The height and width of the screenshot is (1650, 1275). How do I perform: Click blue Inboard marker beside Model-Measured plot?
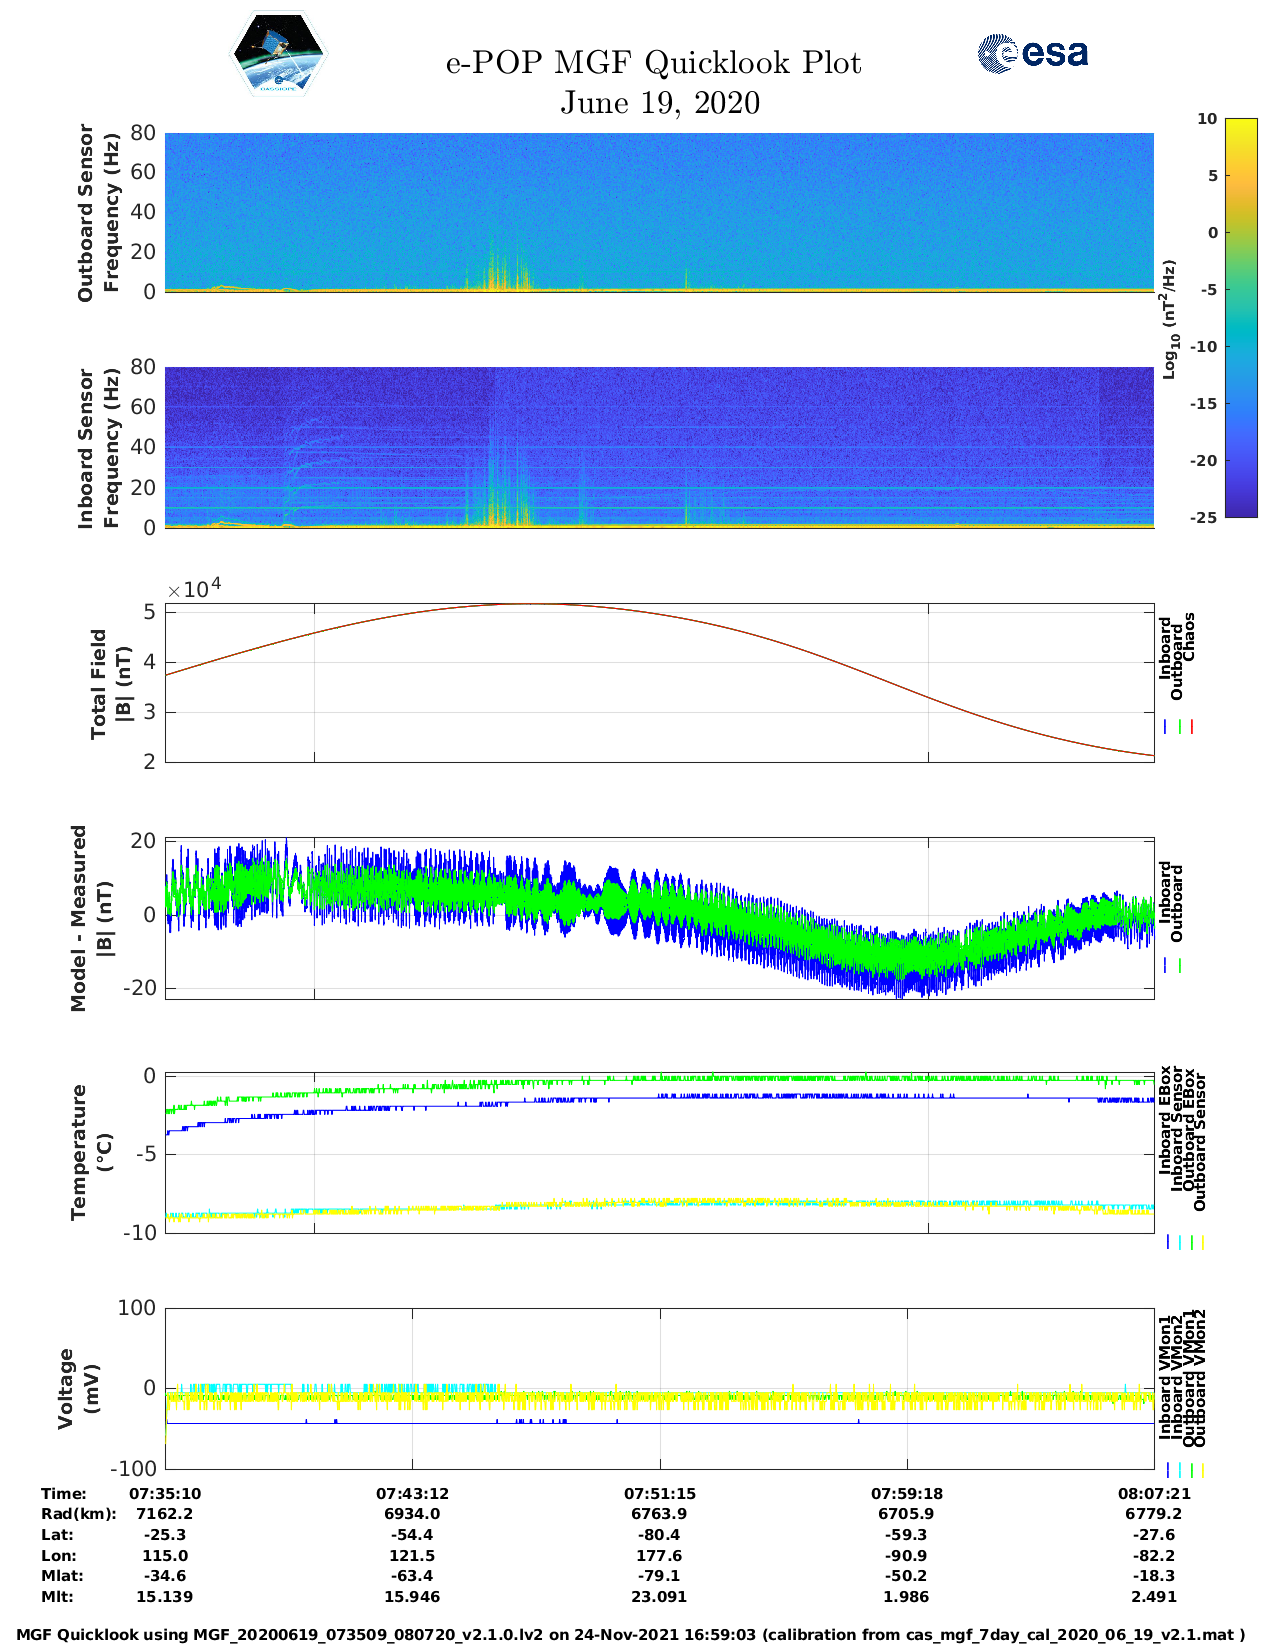1166,966
